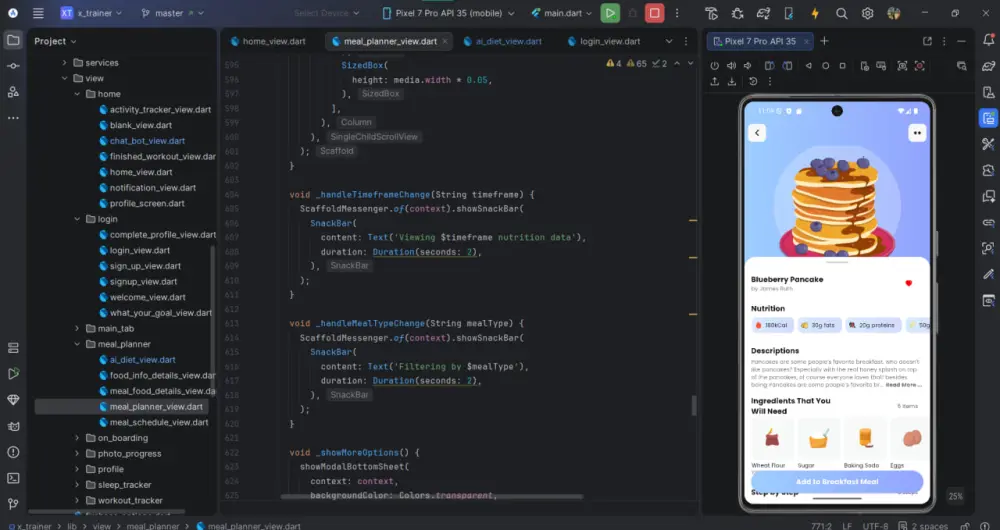Run the app with the green play button

610,13
